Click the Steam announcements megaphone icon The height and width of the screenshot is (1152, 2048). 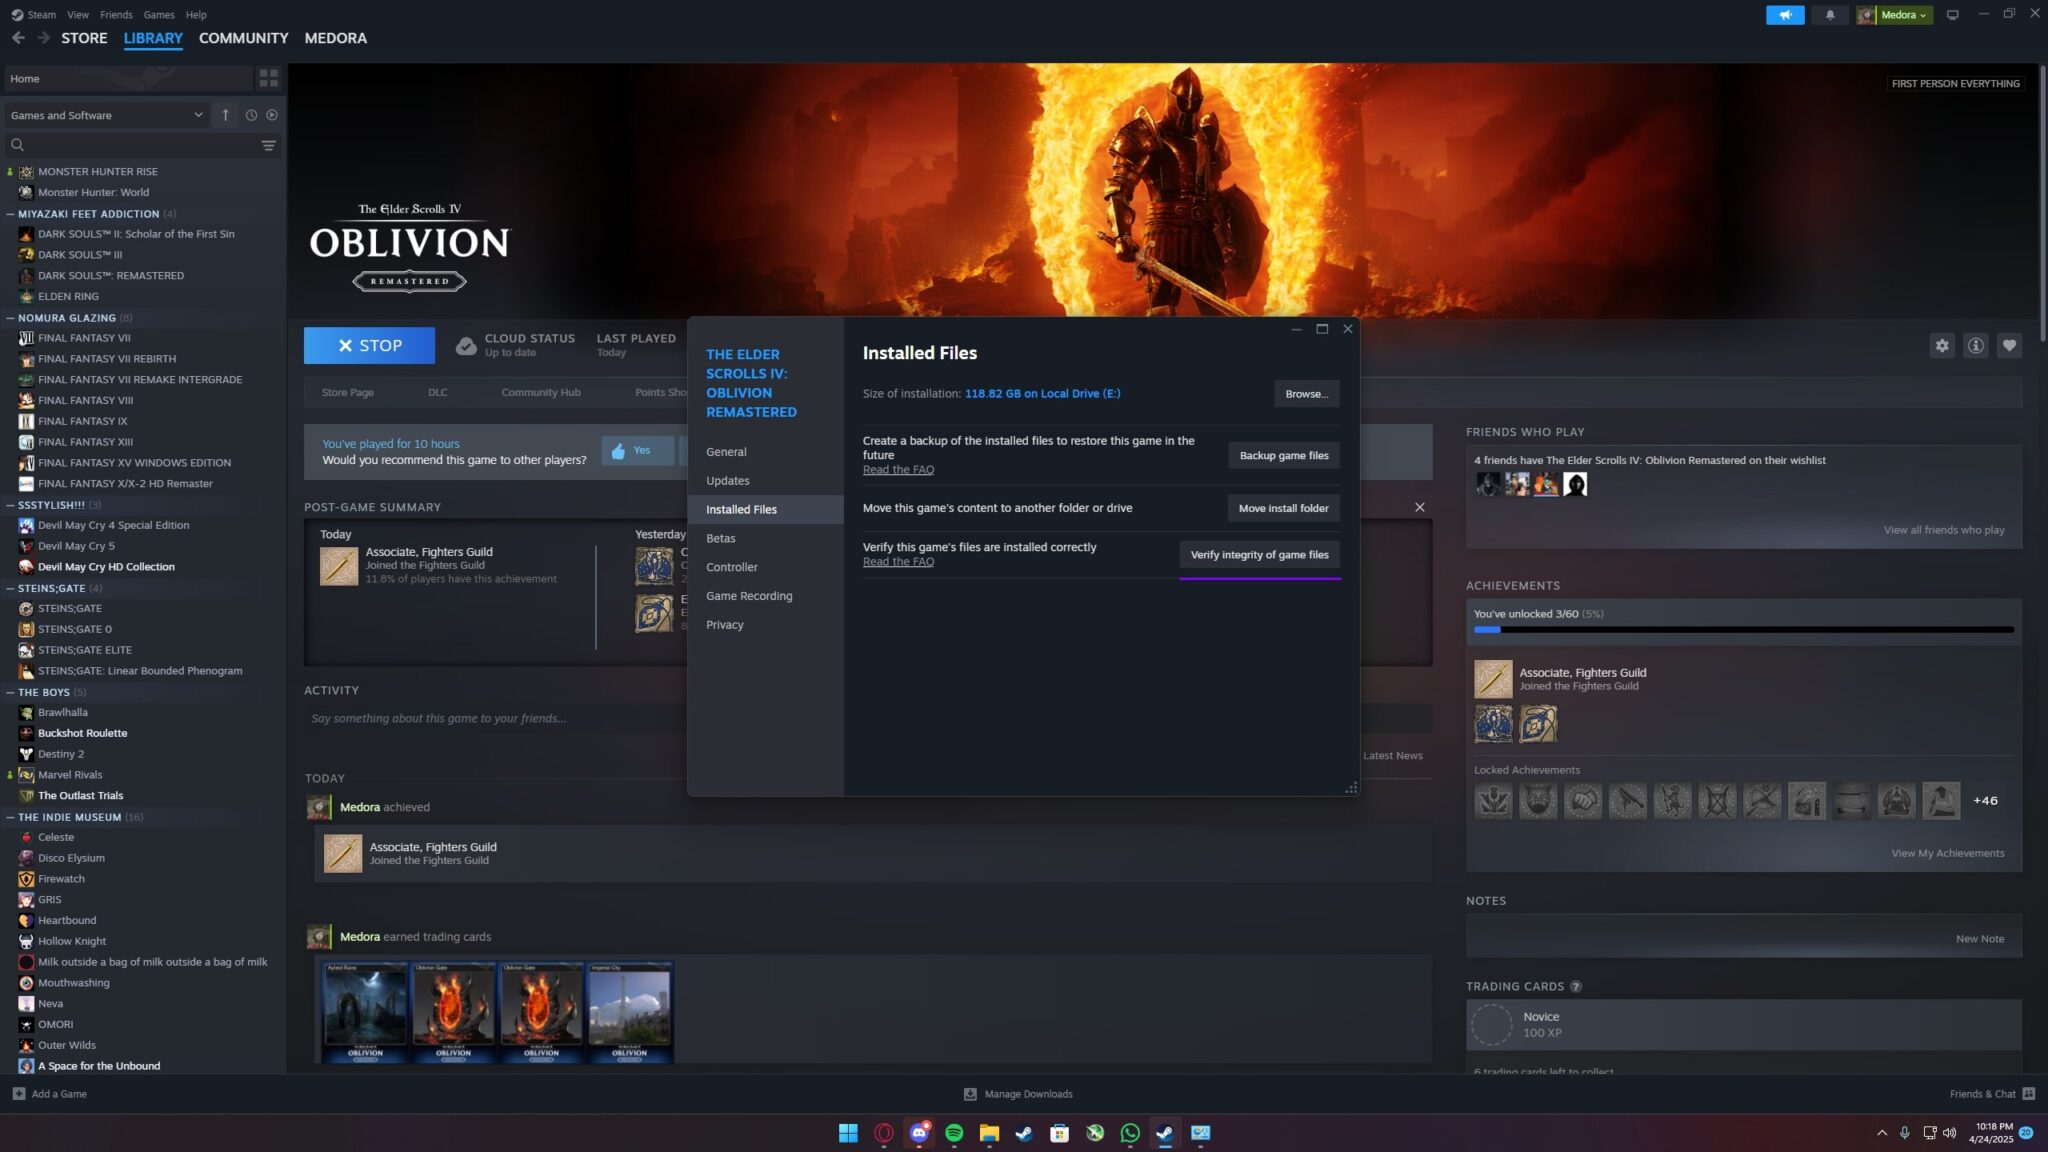(1784, 15)
